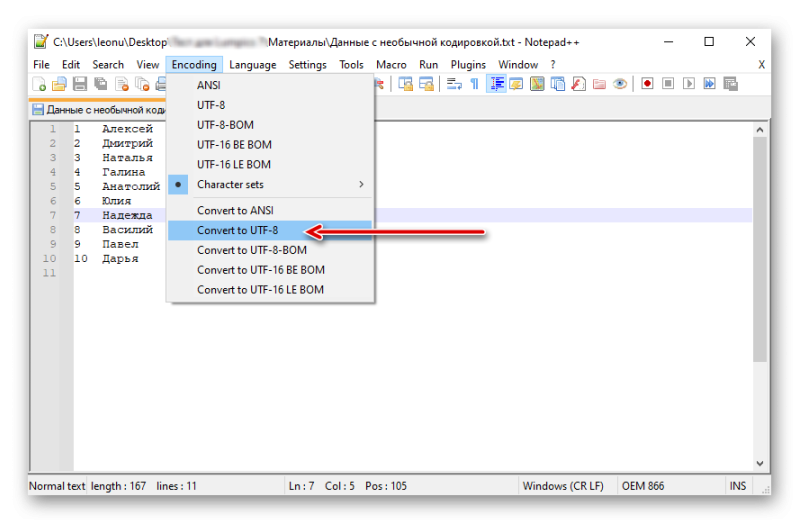
Task: Open Folder as Workspace icon
Action: [599, 84]
